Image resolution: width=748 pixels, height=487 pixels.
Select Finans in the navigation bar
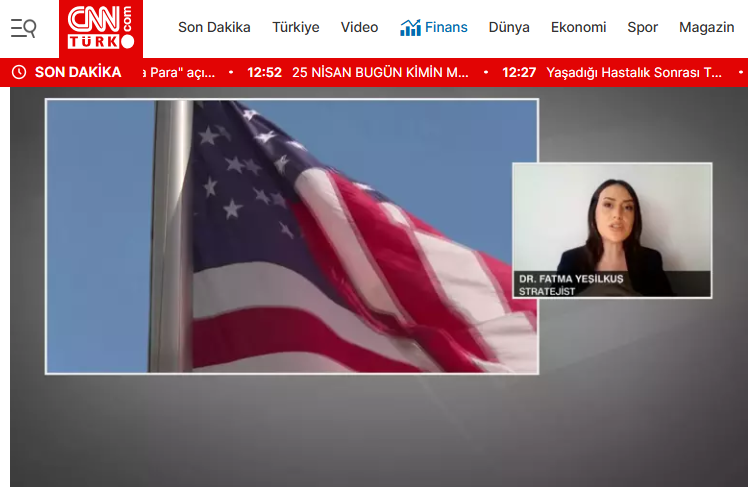445,28
